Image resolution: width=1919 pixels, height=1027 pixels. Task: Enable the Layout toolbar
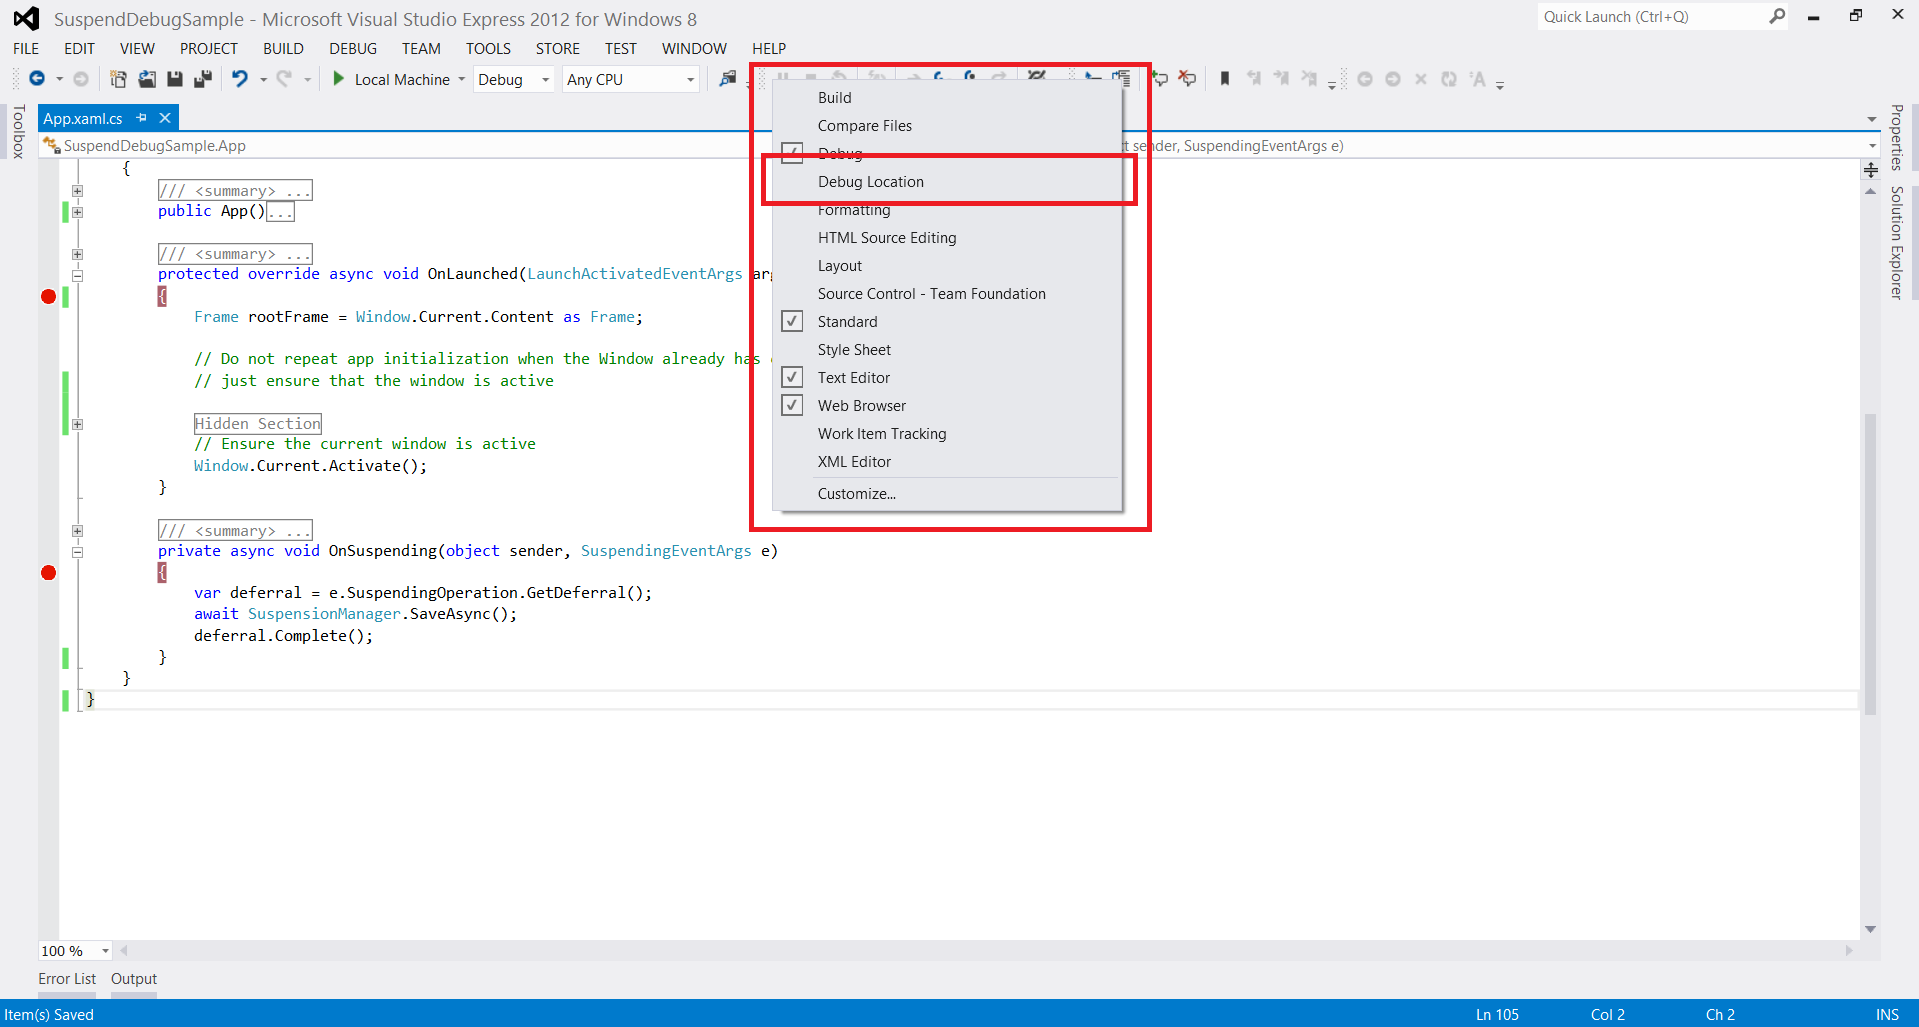click(948, 266)
